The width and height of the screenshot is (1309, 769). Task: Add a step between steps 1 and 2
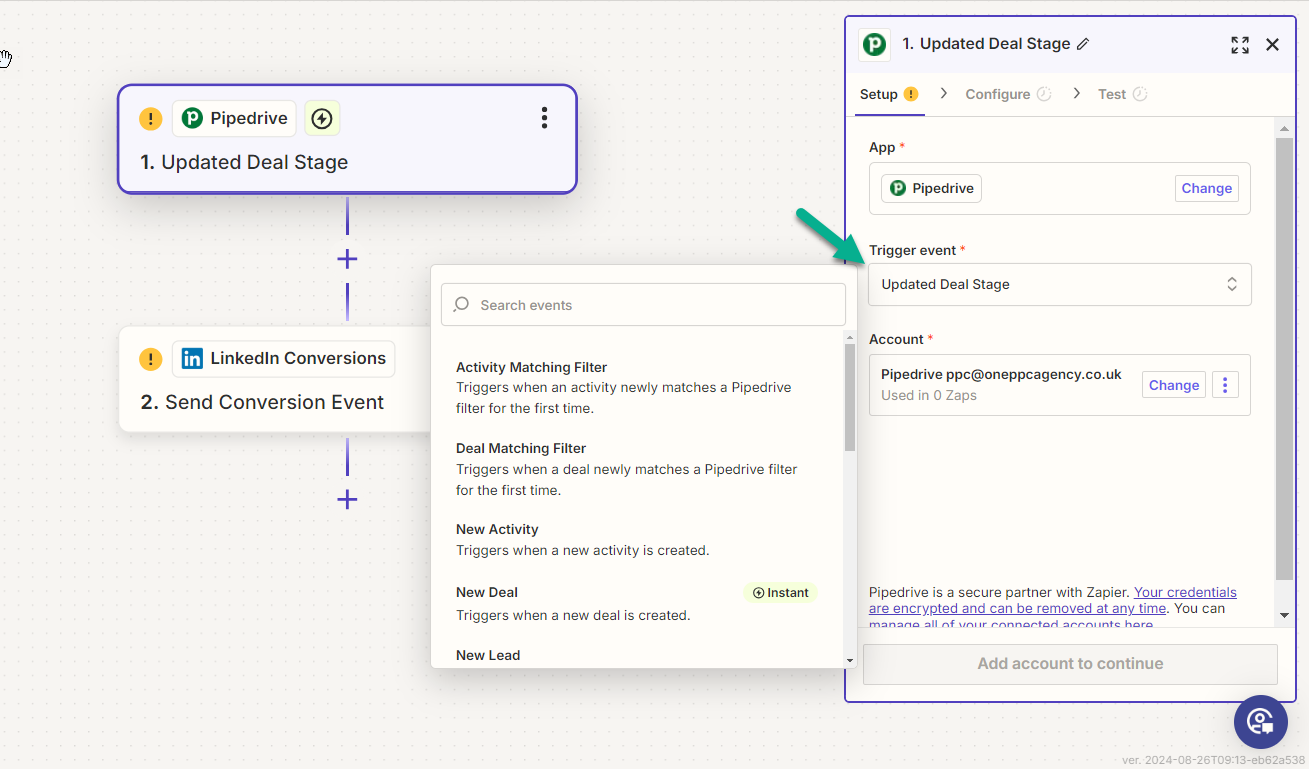347,259
